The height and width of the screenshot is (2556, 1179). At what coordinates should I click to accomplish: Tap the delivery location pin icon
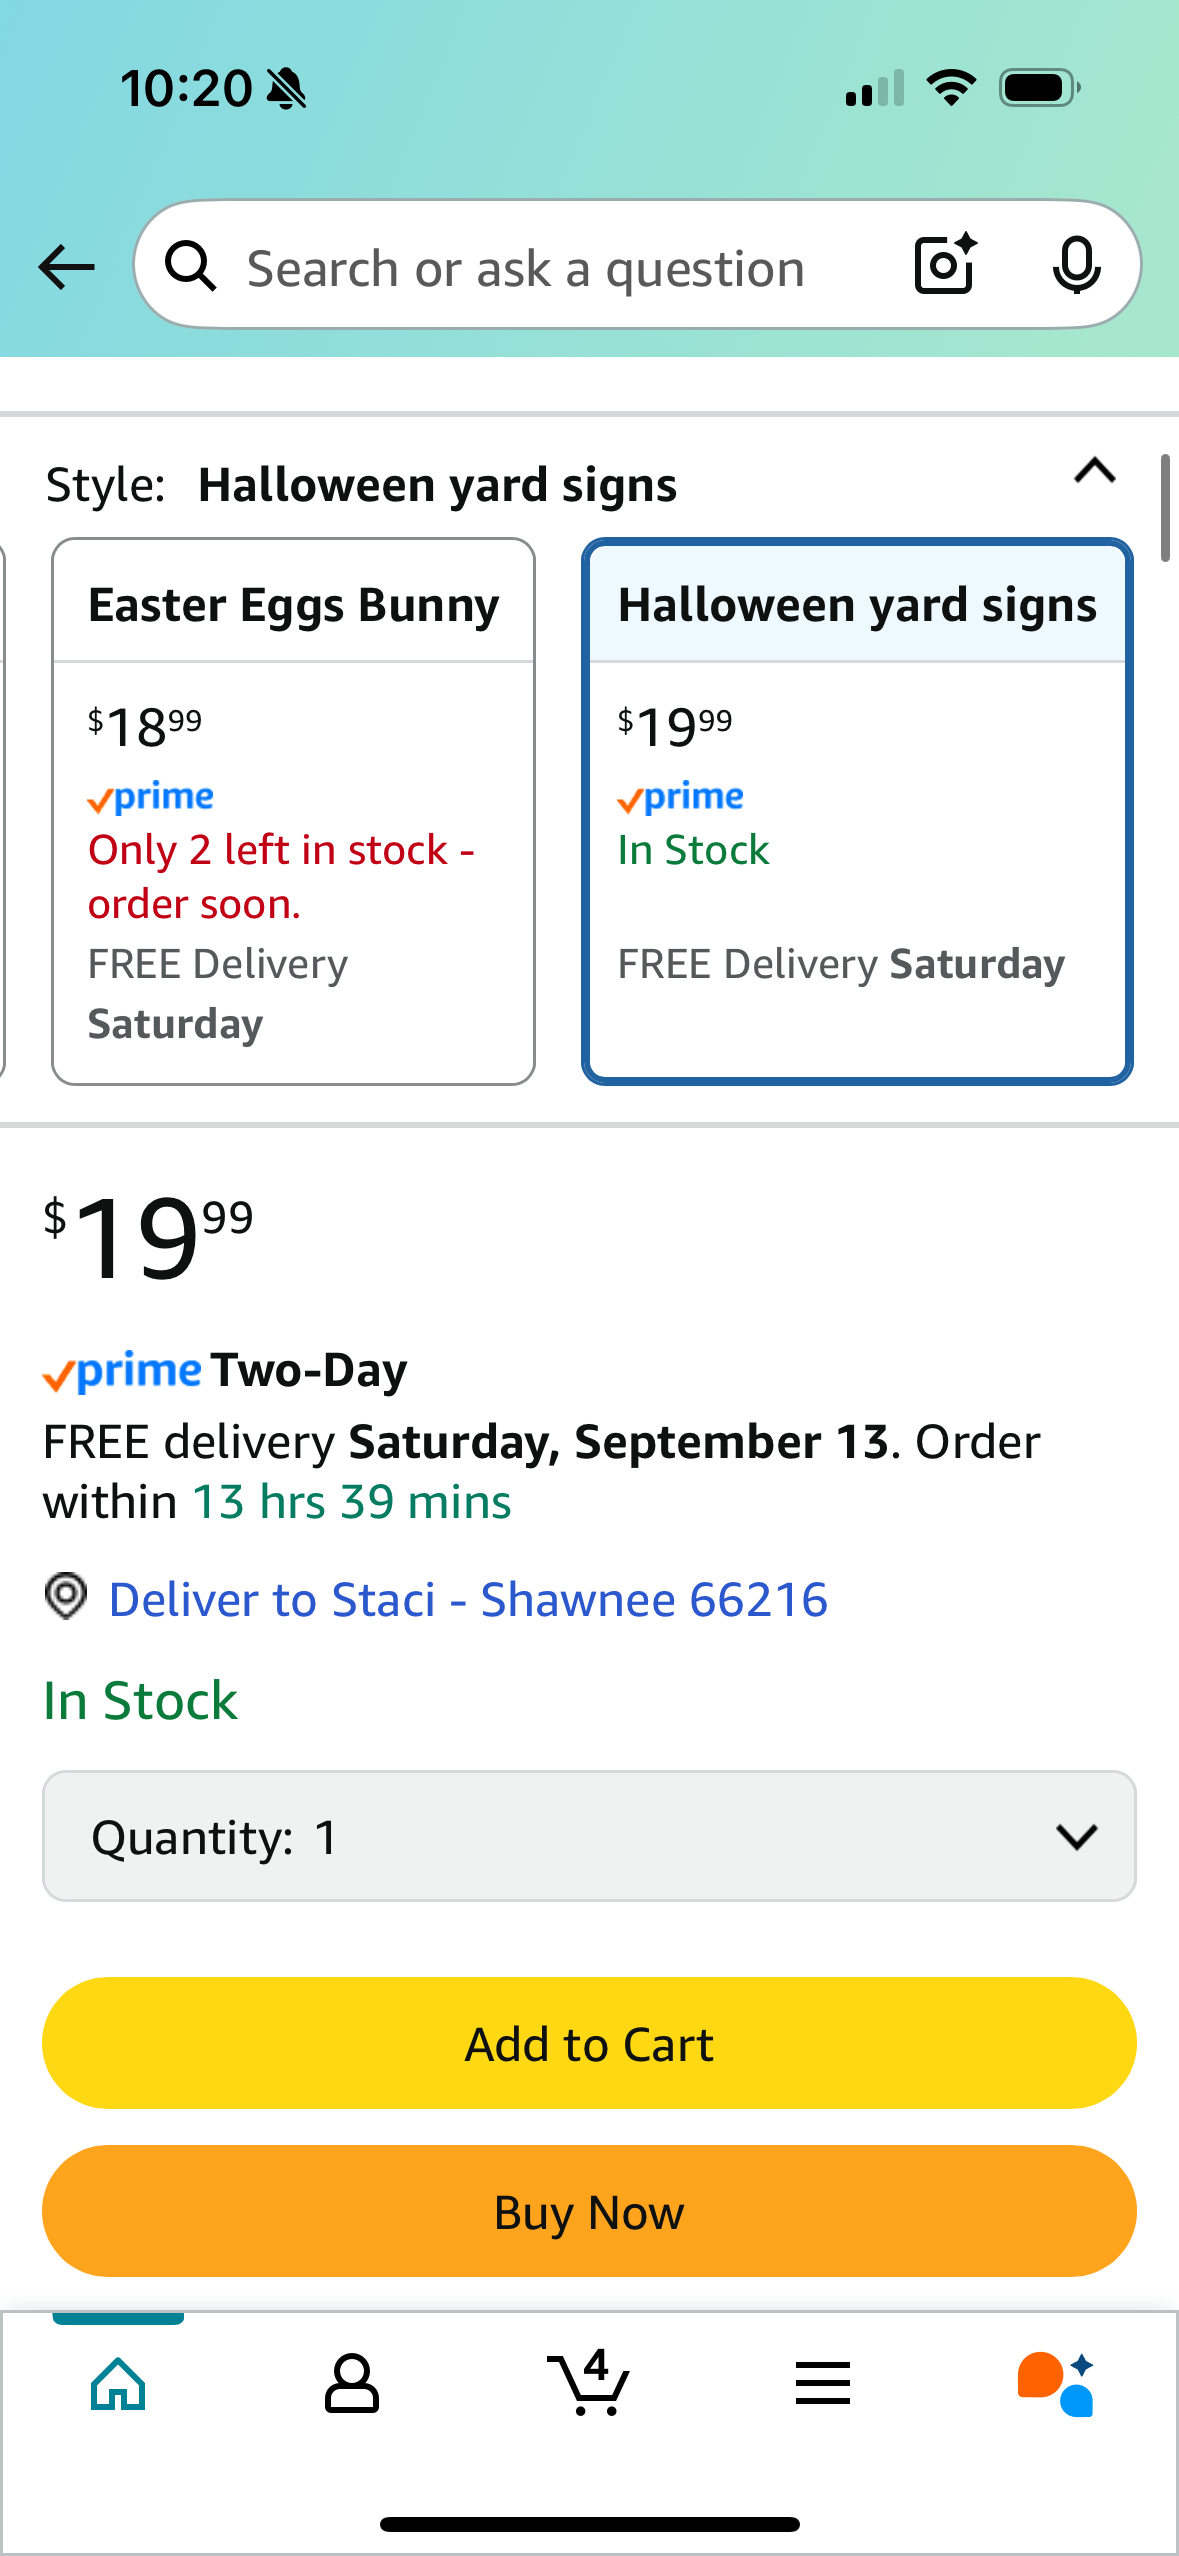pyautogui.click(x=66, y=1596)
